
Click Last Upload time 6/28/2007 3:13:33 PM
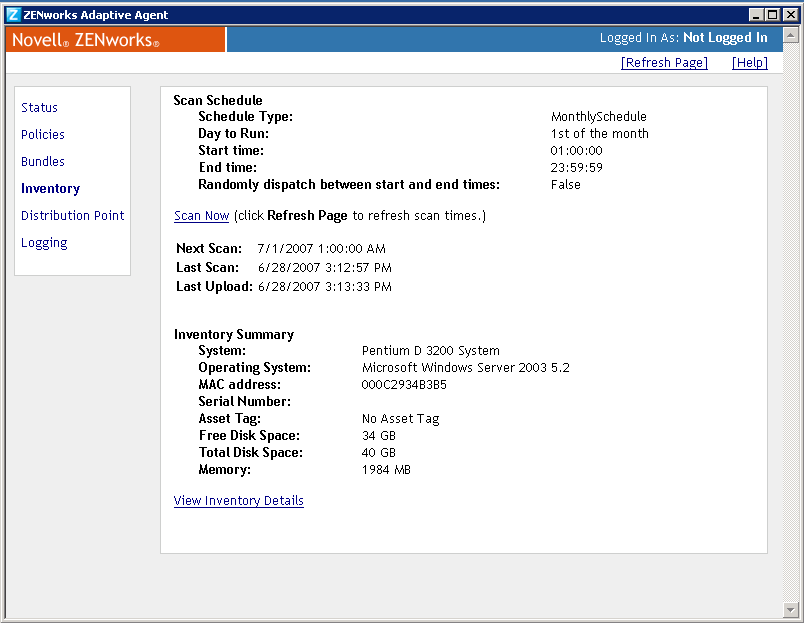coord(325,287)
